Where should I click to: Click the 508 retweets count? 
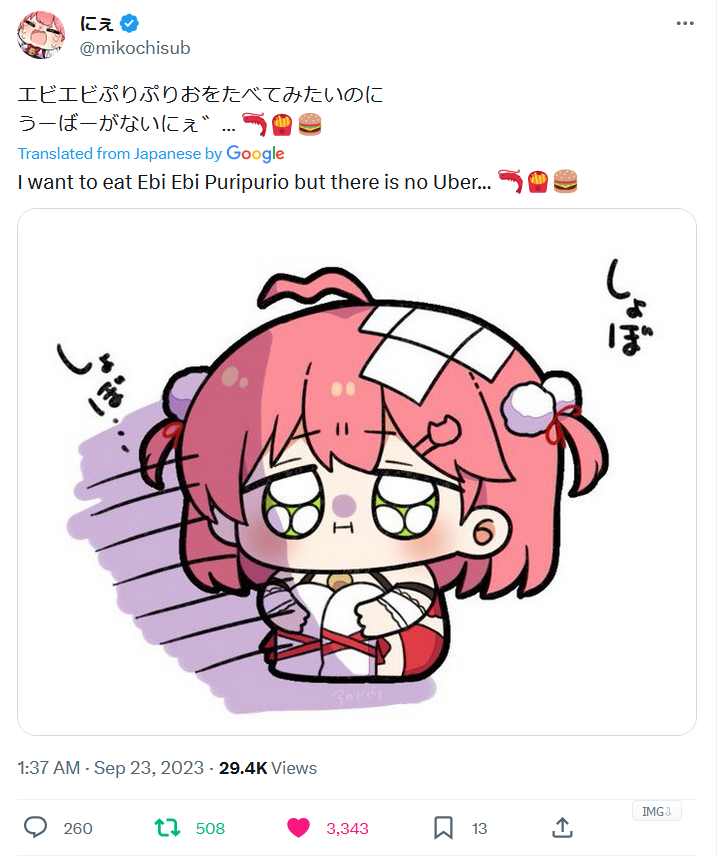(x=210, y=828)
